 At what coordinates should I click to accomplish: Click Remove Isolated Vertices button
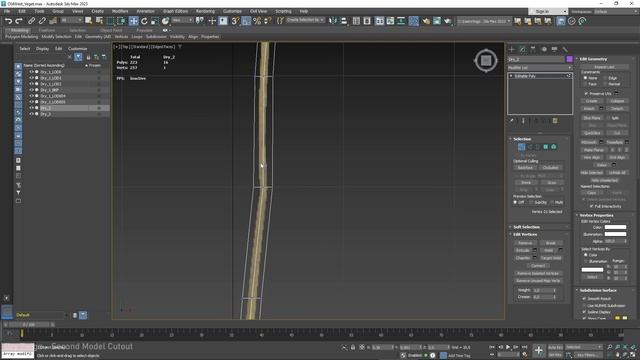coord(538,273)
